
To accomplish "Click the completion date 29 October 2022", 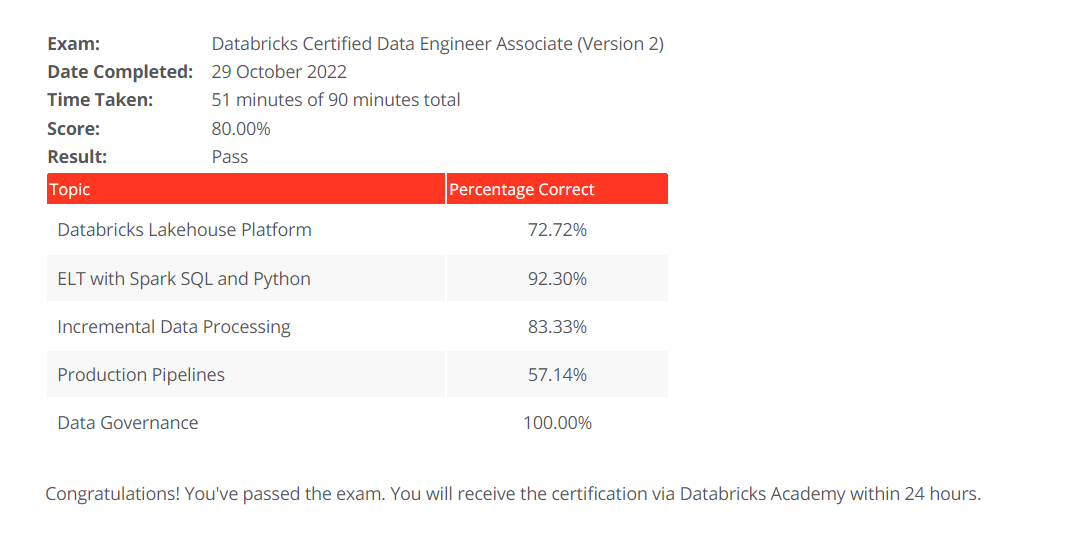I will coord(279,72).
